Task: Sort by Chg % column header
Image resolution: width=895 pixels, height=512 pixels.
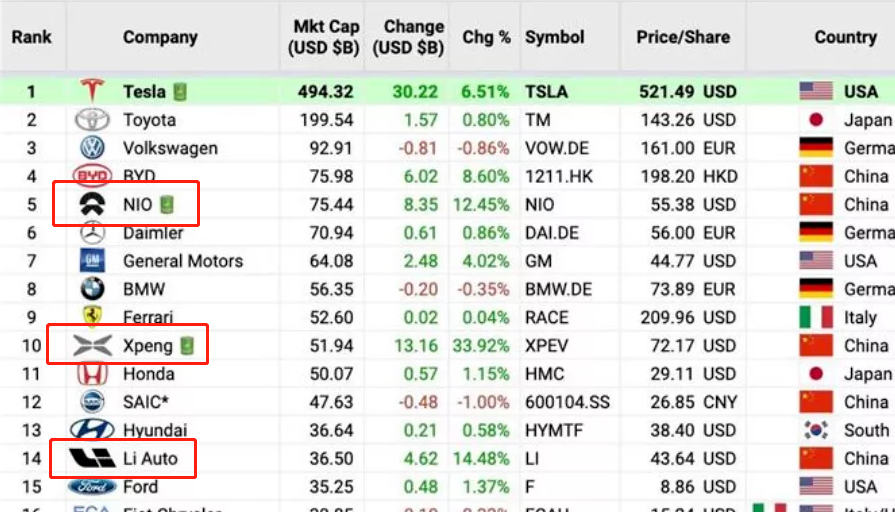Action: coord(486,37)
